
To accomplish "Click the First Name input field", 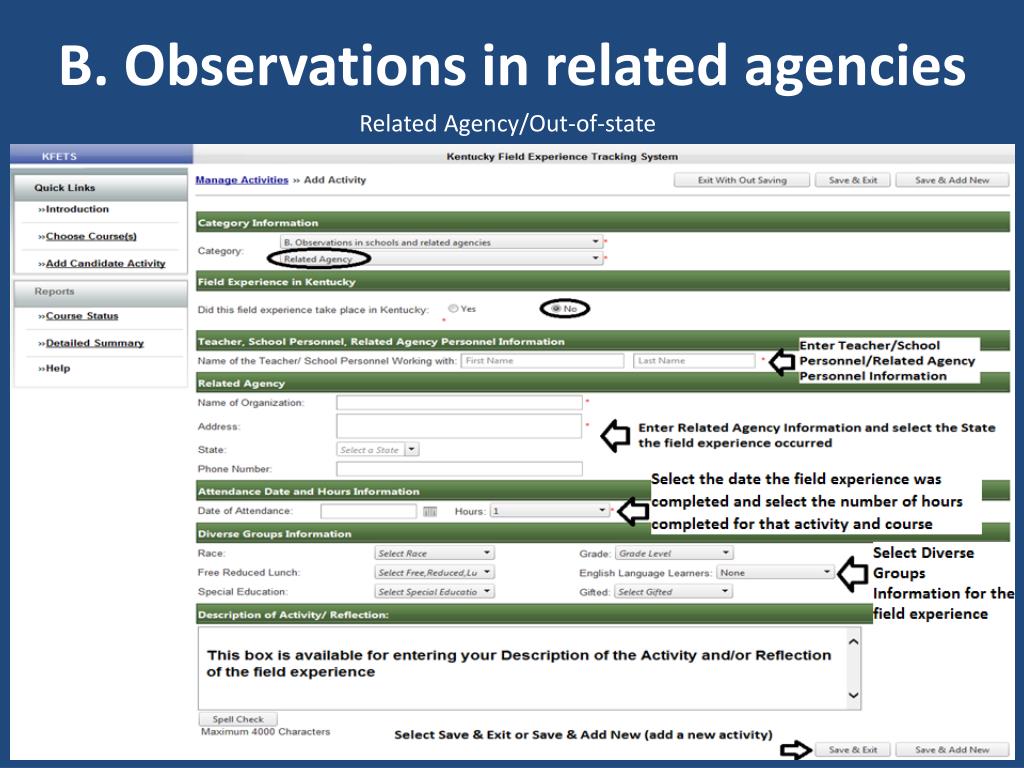I will [x=542, y=360].
